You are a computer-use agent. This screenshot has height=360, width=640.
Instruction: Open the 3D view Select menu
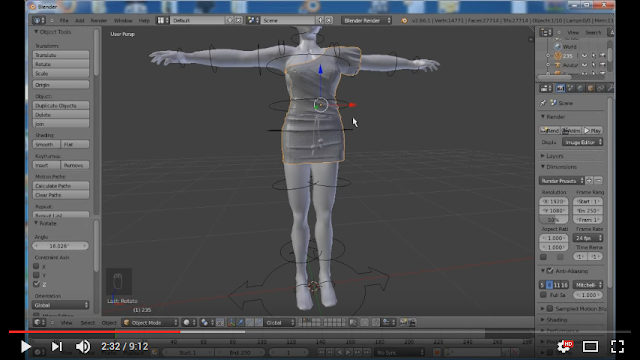point(87,322)
